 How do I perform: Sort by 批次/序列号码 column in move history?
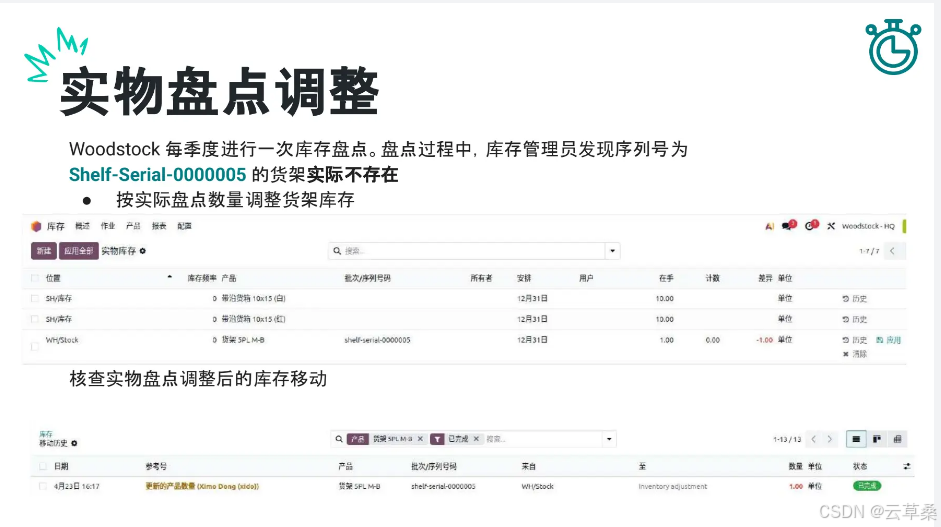[x=434, y=466]
